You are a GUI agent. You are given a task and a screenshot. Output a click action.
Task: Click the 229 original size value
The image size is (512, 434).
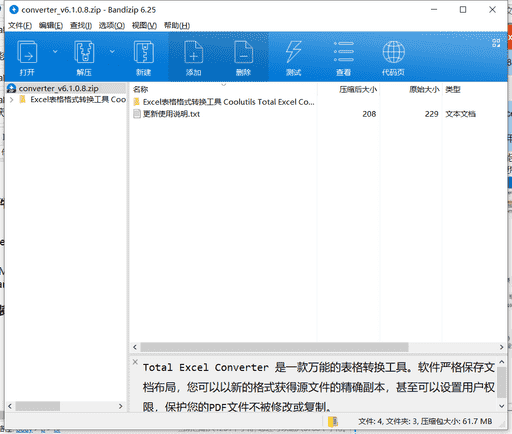431,114
